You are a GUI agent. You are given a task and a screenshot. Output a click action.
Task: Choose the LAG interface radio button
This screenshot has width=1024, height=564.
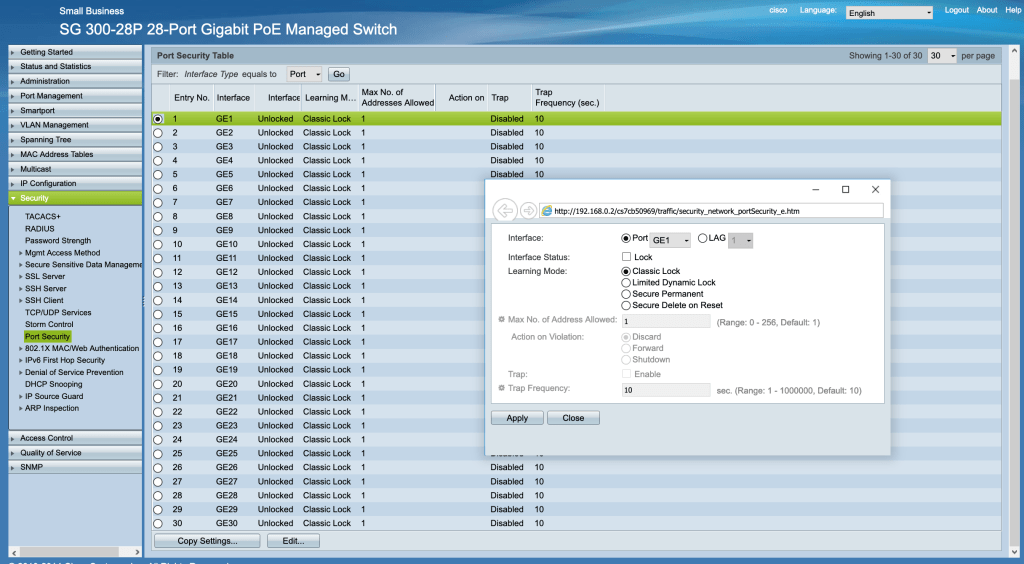click(x=702, y=239)
